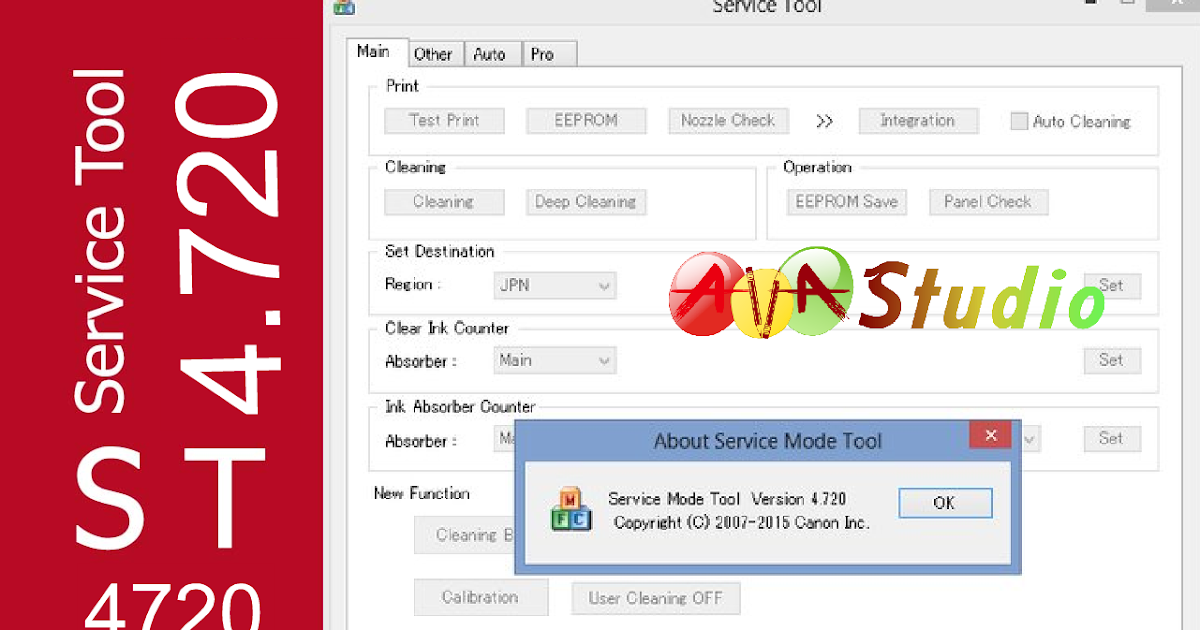Start Deep Cleaning
The height and width of the screenshot is (630, 1200).
[x=586, y=201]
